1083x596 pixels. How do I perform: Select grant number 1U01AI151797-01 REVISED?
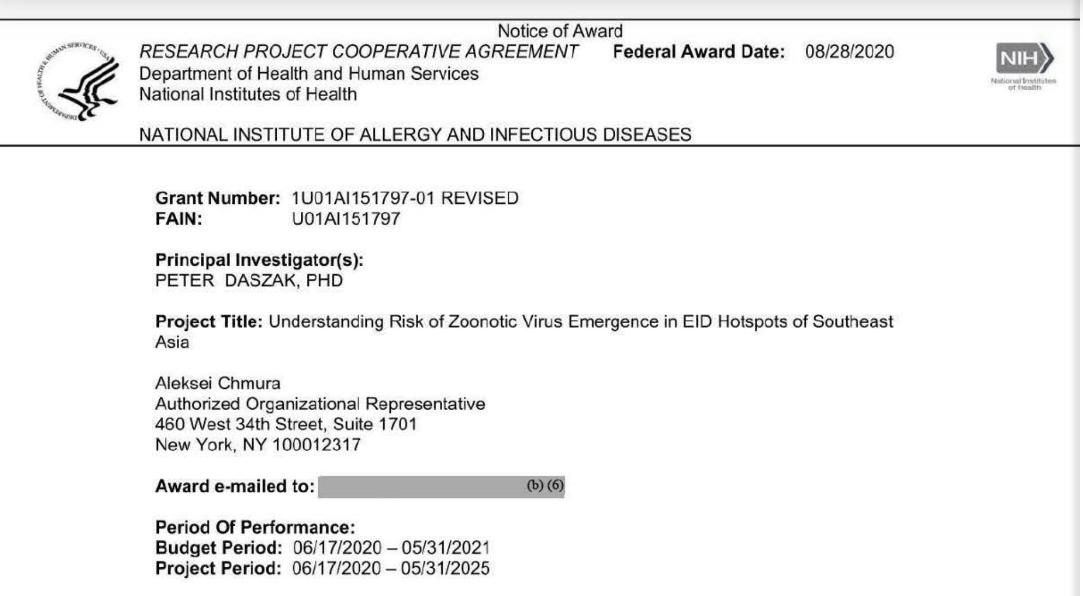point(405,198)
